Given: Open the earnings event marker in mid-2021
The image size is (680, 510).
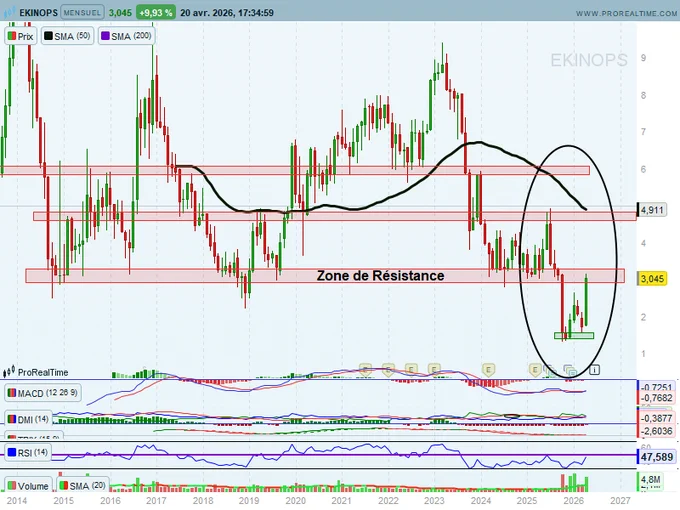Looking at the screenshot, I should (365, 369).
